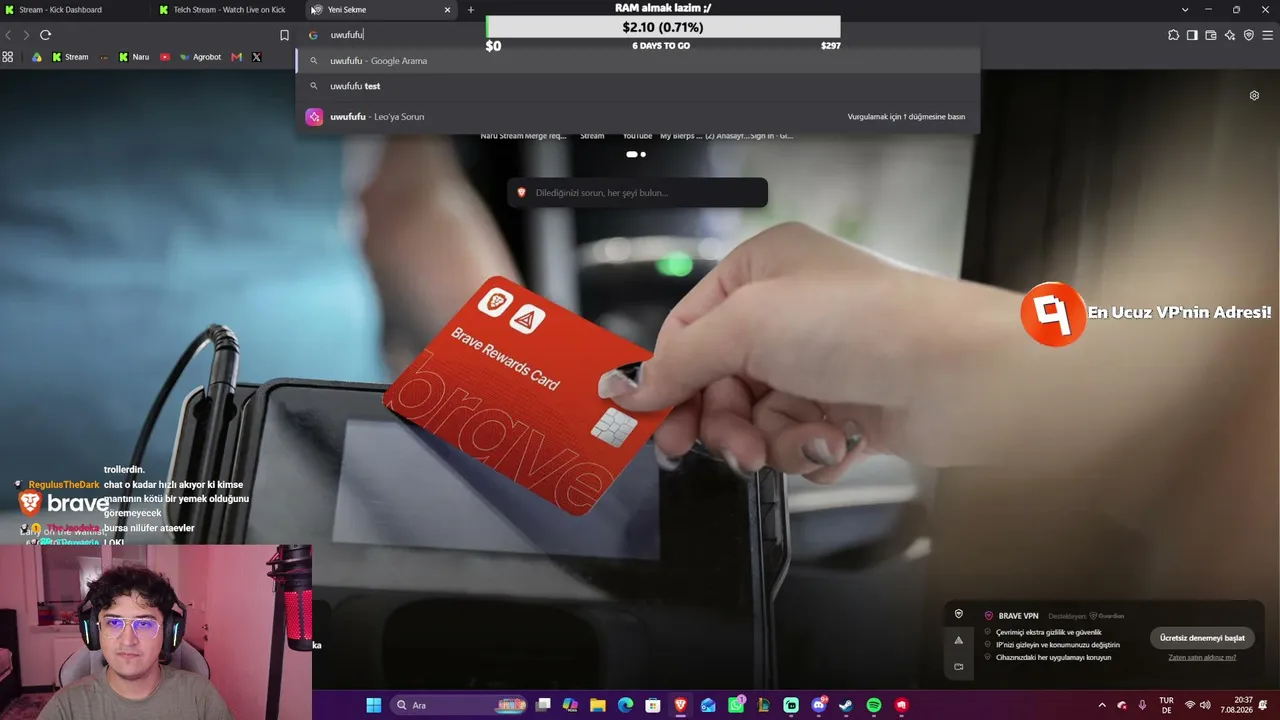The width and height of the screenshot is (1280, 720).
Task: Open Microsoft Store from the taskbar
Action: [653, 705]
